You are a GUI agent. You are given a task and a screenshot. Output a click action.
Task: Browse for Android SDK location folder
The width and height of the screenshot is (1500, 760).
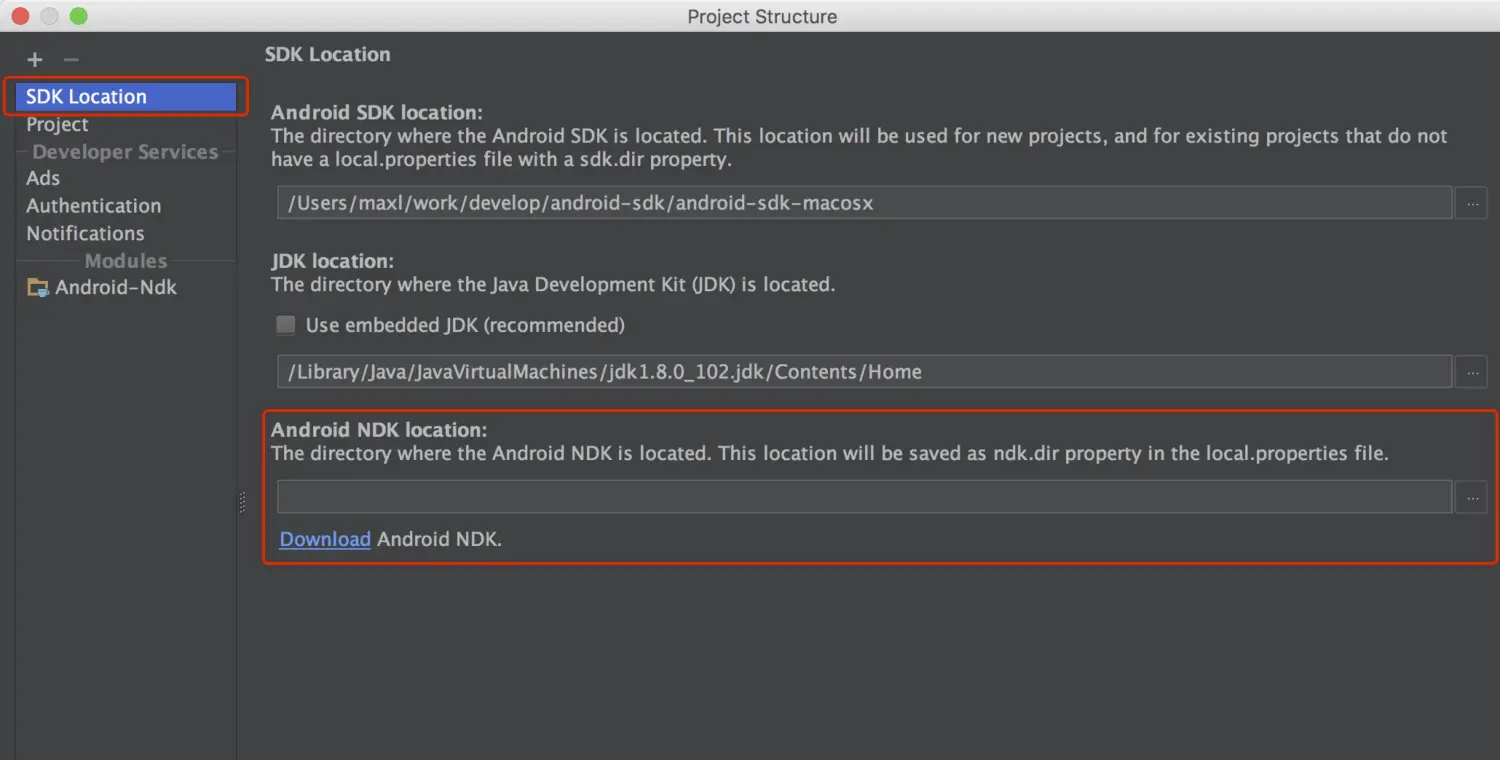(x=1471, y=203)
